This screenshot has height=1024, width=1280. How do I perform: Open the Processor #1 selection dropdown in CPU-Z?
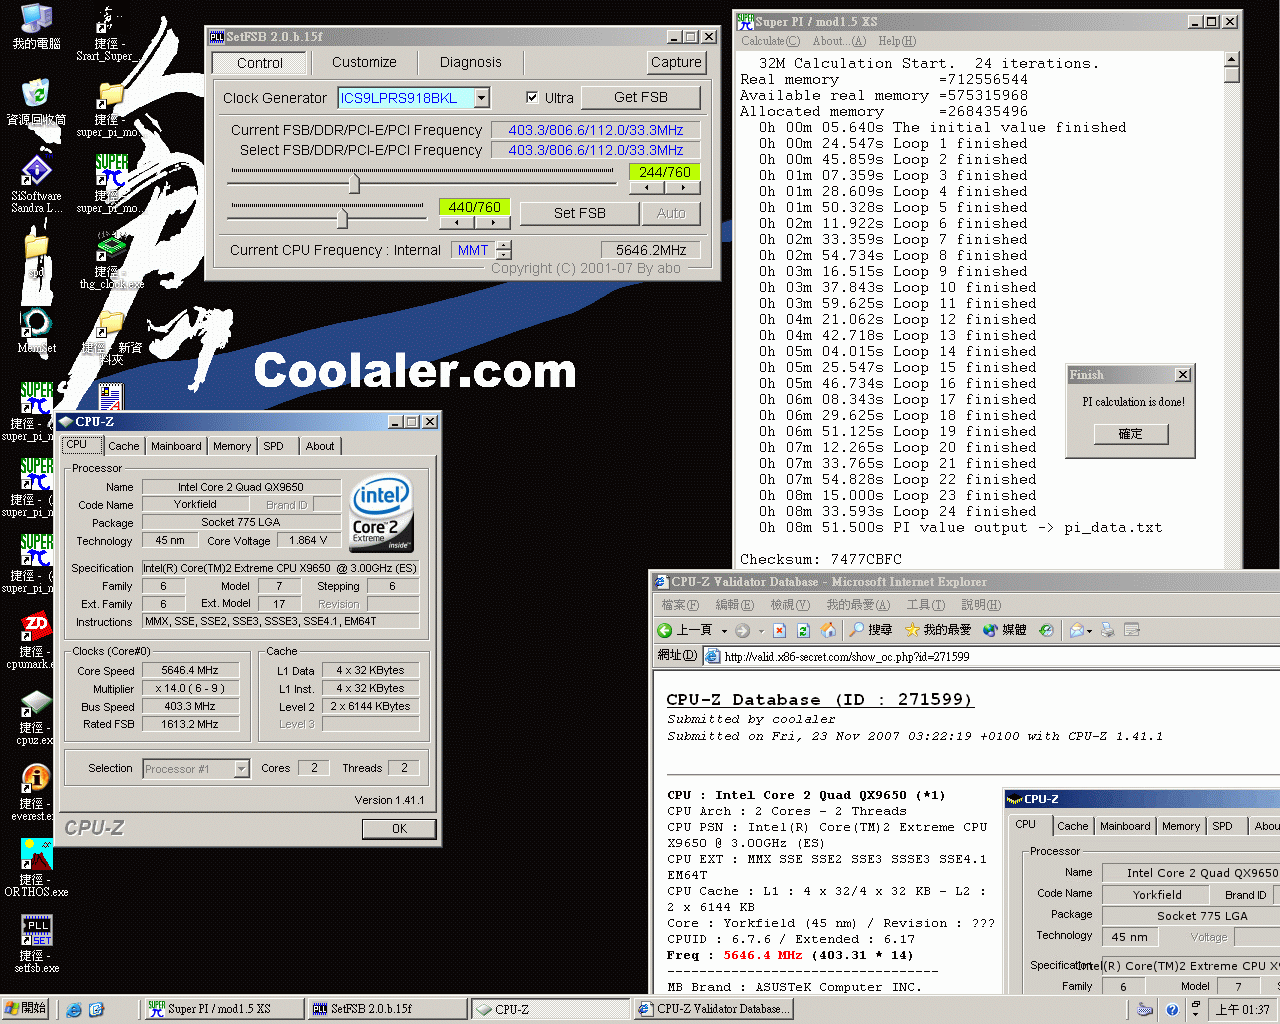pyautogui.click(x=241, y=769)
